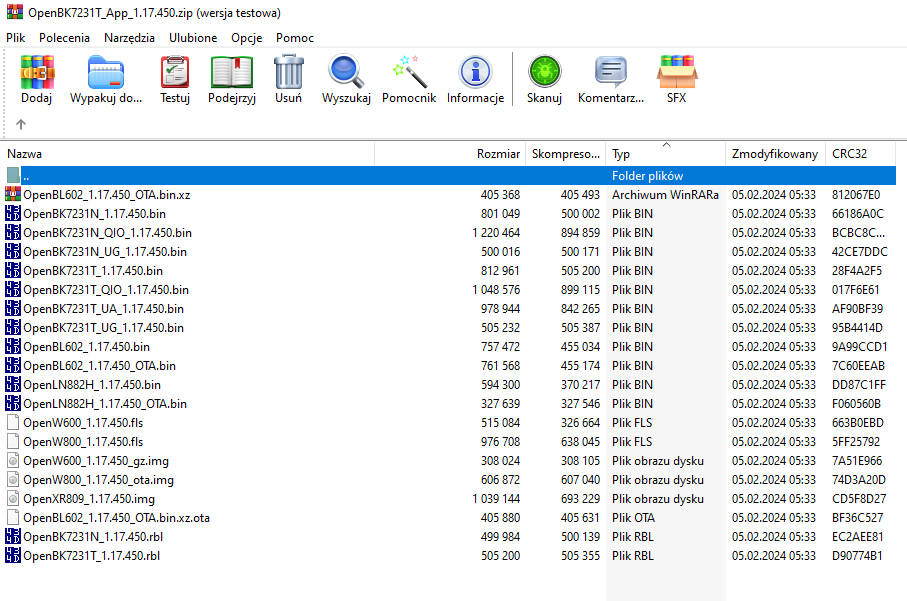Select file OpenBK7231T_1.17.450.bin
907x601 pixels.
93,271
